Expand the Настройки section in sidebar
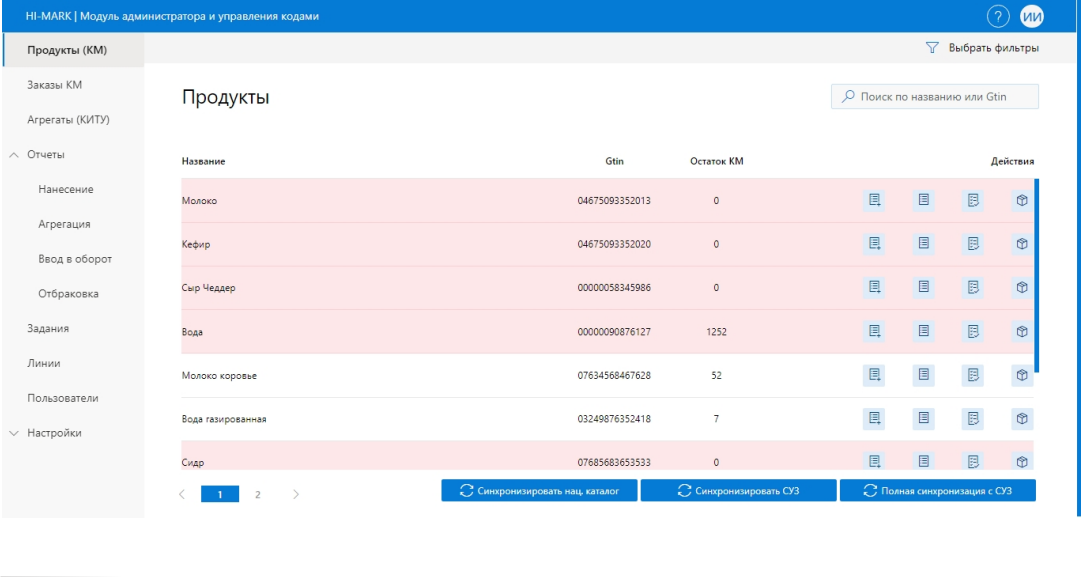The height and width of the screenshot is (577, 1086). tap(14, 433)
